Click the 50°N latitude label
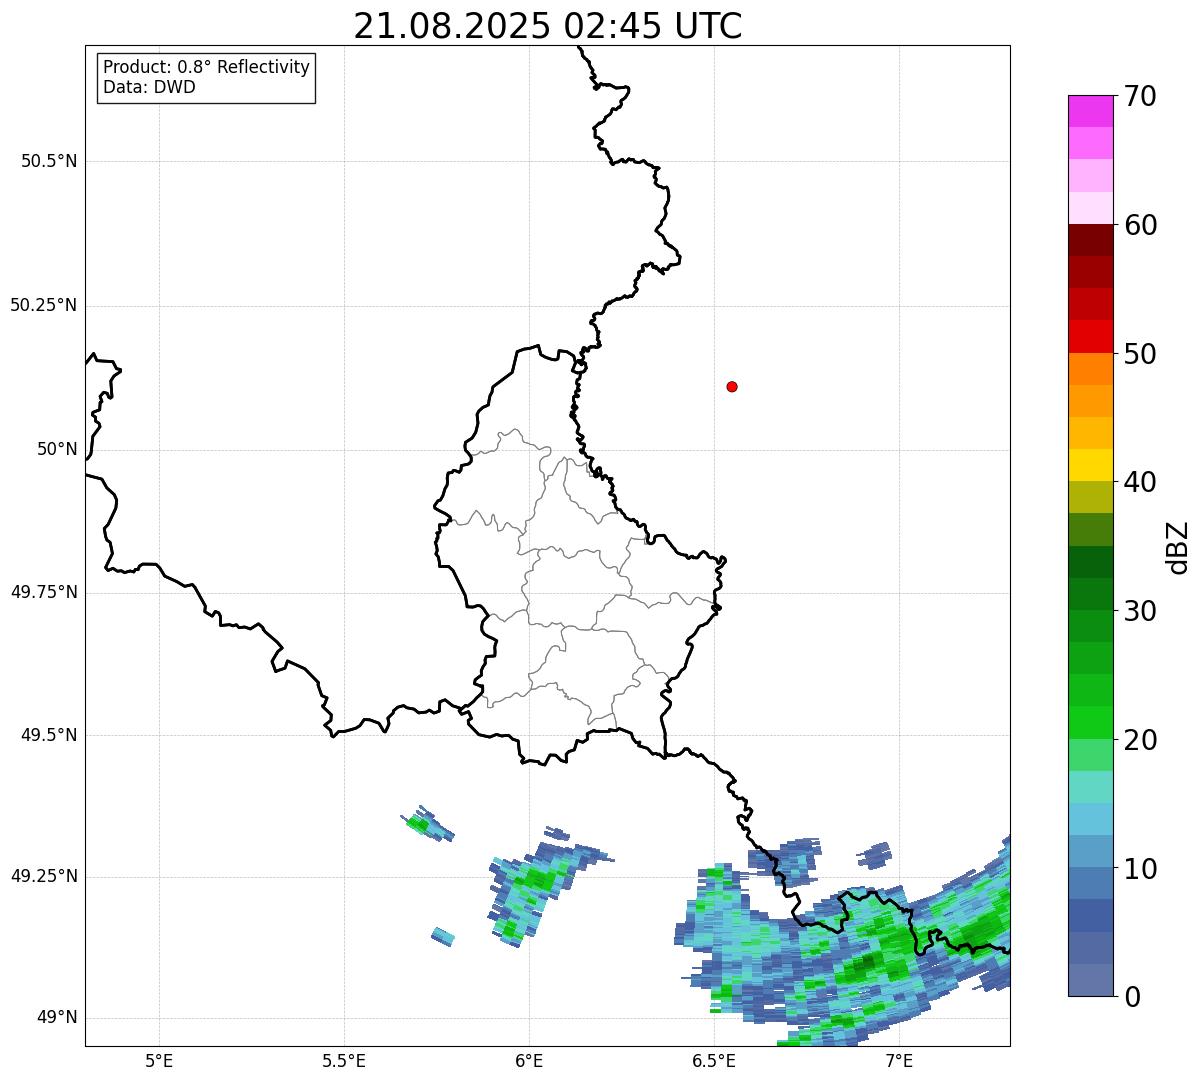The width and height of the screenshot is (1202, 1081). coord(57,449)
